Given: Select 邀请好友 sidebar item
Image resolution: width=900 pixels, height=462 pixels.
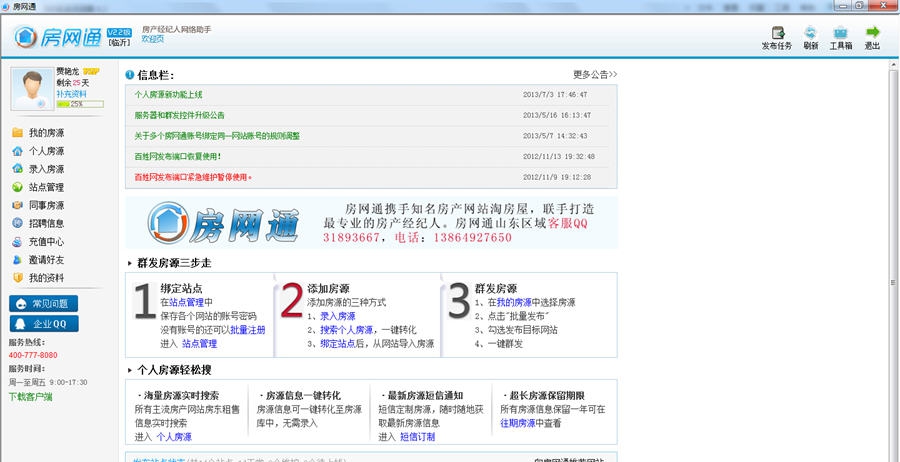Looking at the screenshot, I should pyautogui.click(x=46, y=260).
